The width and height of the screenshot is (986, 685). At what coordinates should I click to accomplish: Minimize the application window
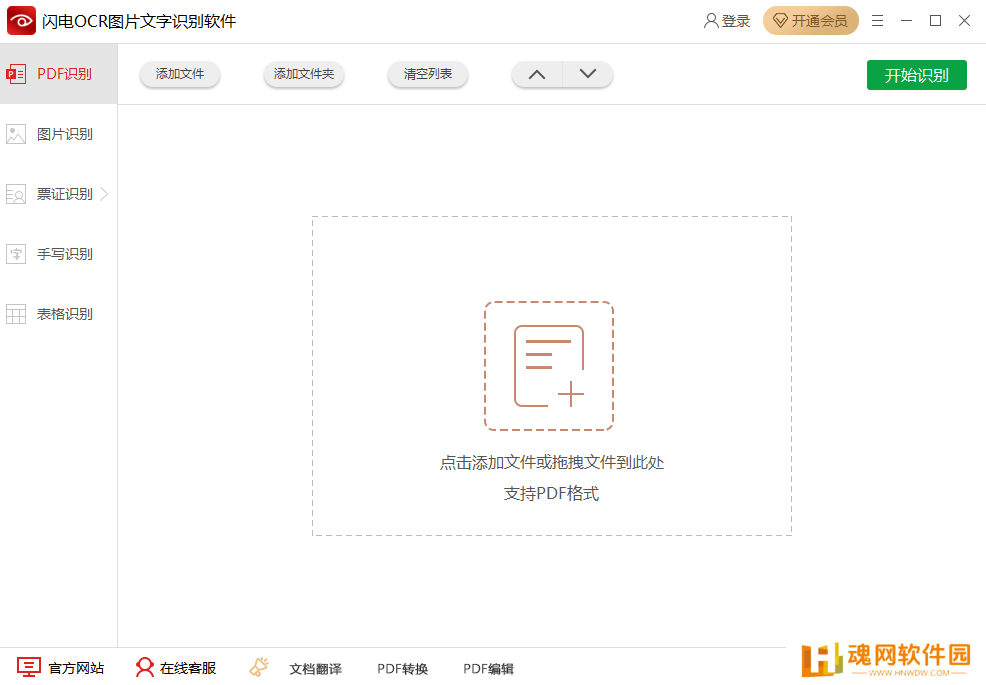pyautogui.click(x=906, y=21)
